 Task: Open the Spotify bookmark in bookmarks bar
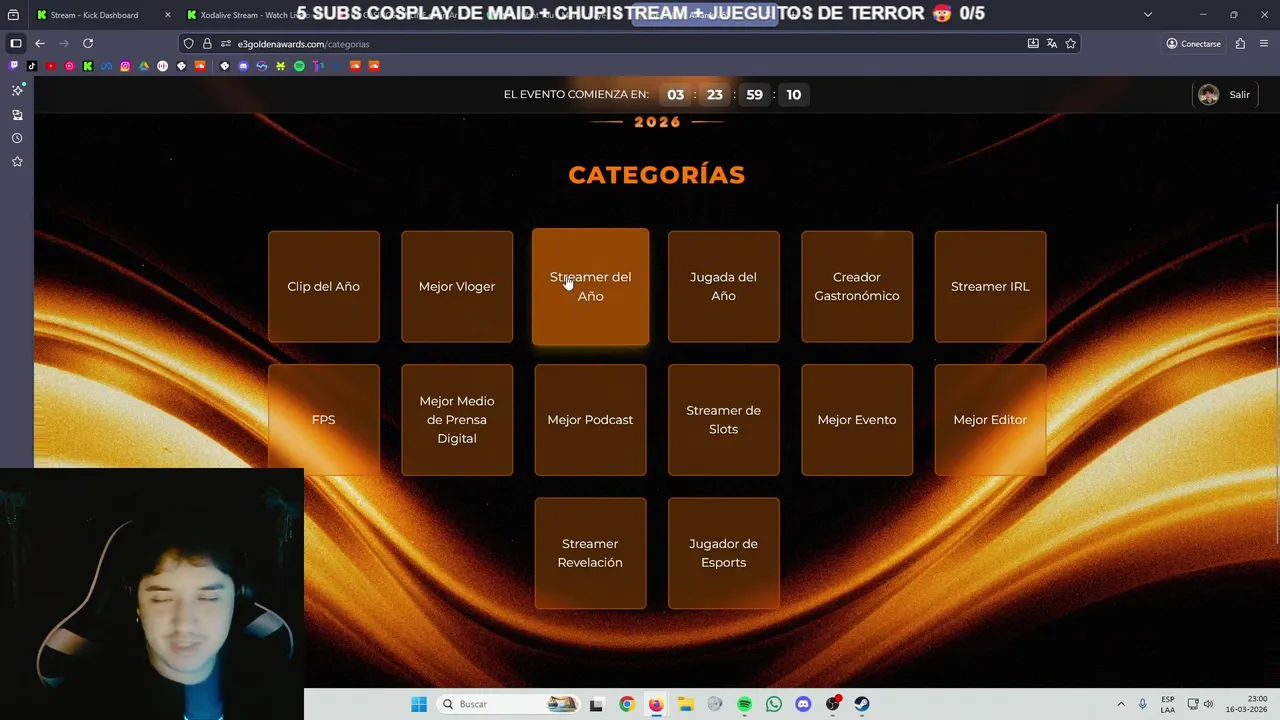(x=299, y=66)
